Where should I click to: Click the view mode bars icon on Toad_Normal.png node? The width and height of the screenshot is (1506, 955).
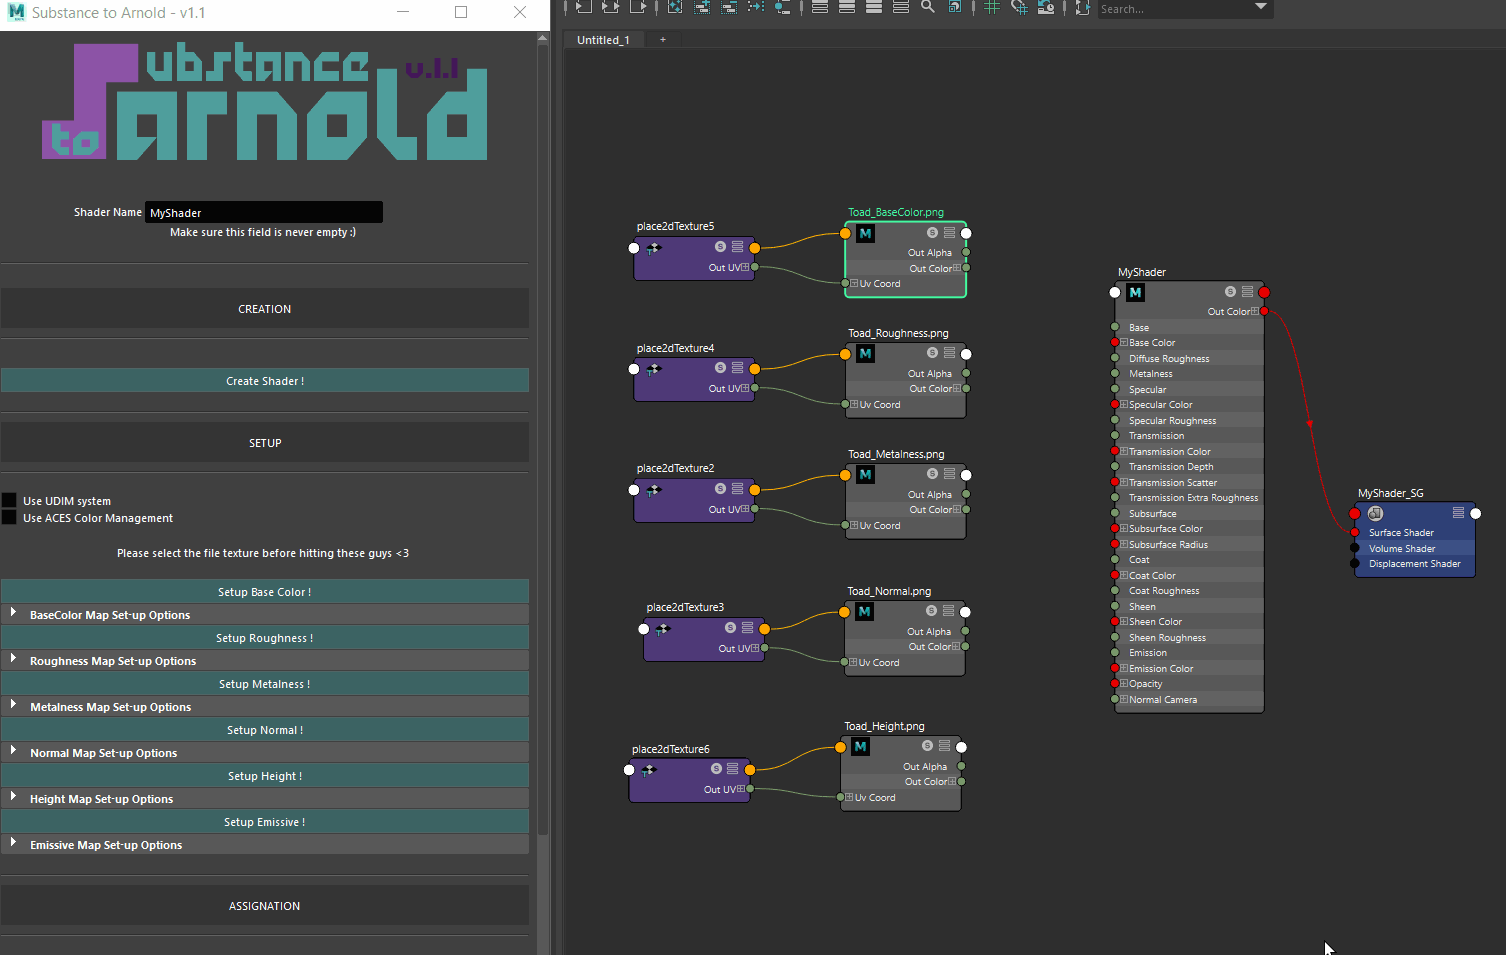coord(948,611)
